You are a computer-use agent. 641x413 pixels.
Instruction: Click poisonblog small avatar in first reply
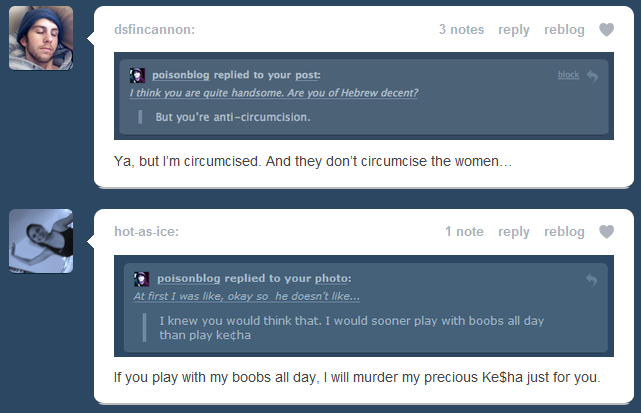(138, 75)
